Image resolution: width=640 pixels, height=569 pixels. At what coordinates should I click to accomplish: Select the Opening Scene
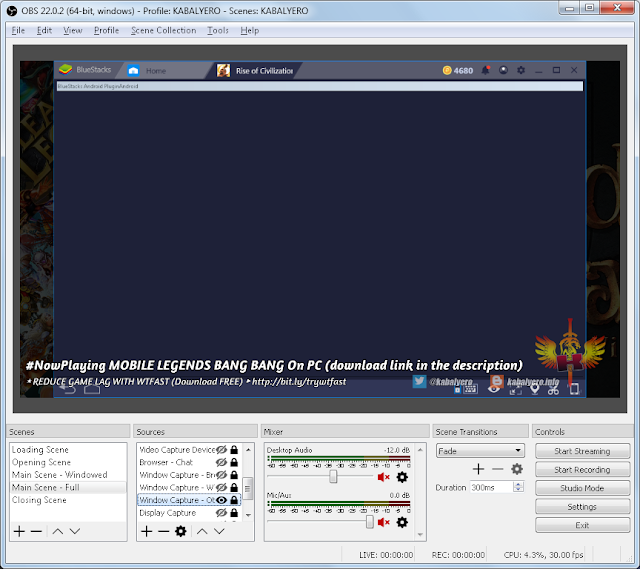coord(68,462)
